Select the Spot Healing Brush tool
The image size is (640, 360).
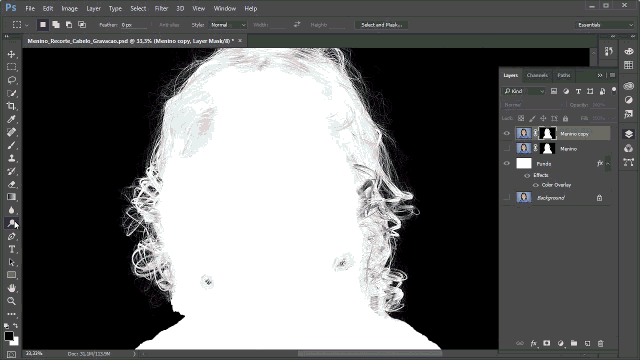pos(11,132)
